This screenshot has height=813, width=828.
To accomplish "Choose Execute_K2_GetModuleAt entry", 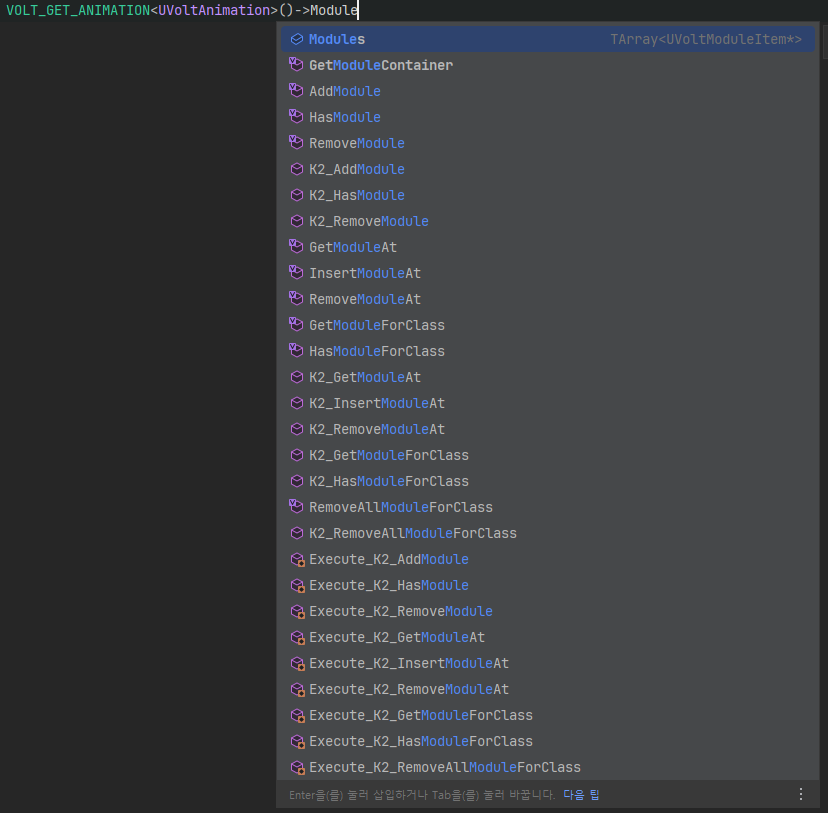I will click(x=396, y=637).
